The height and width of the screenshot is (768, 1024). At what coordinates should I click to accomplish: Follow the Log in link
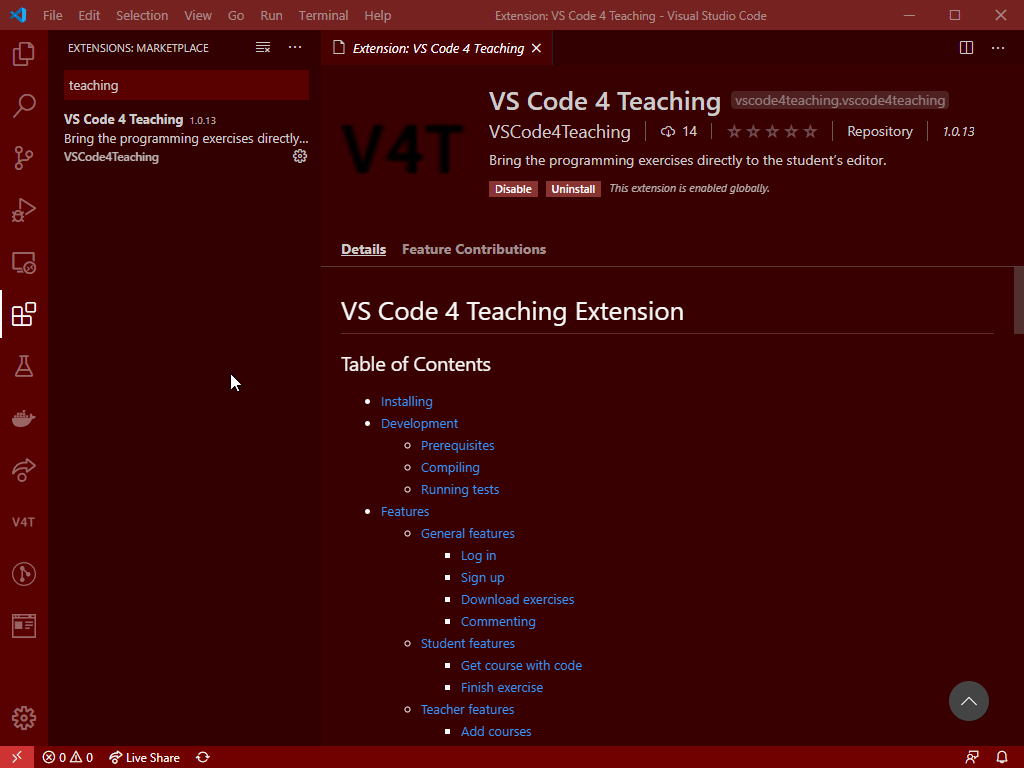point(478,556)
